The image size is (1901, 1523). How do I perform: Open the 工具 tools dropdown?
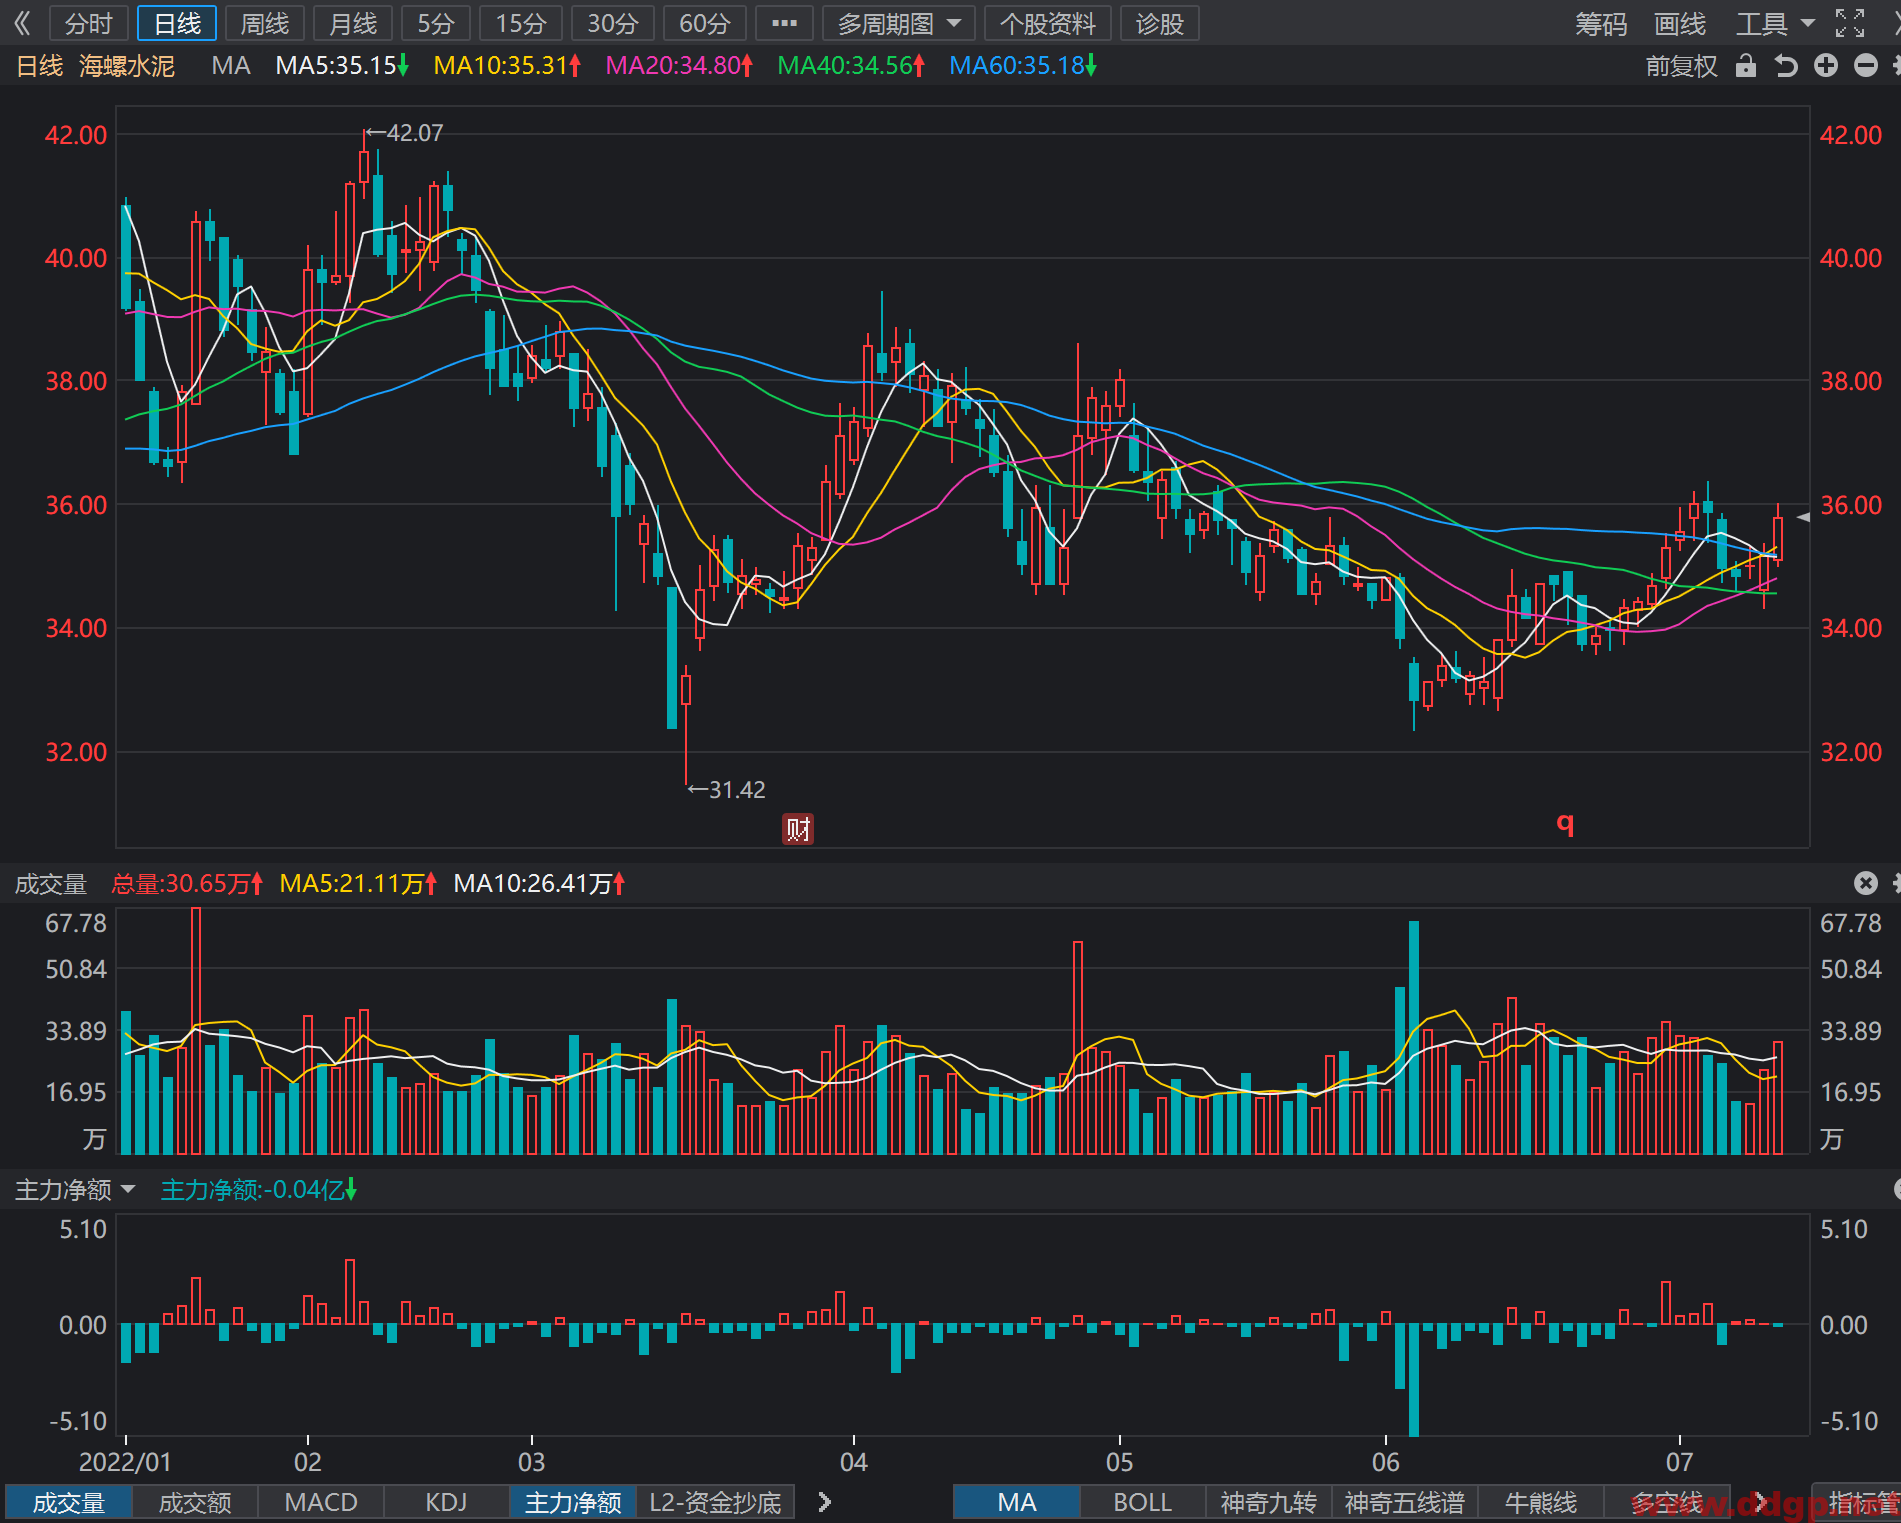pyautogui.click(x=1776, y=23)
